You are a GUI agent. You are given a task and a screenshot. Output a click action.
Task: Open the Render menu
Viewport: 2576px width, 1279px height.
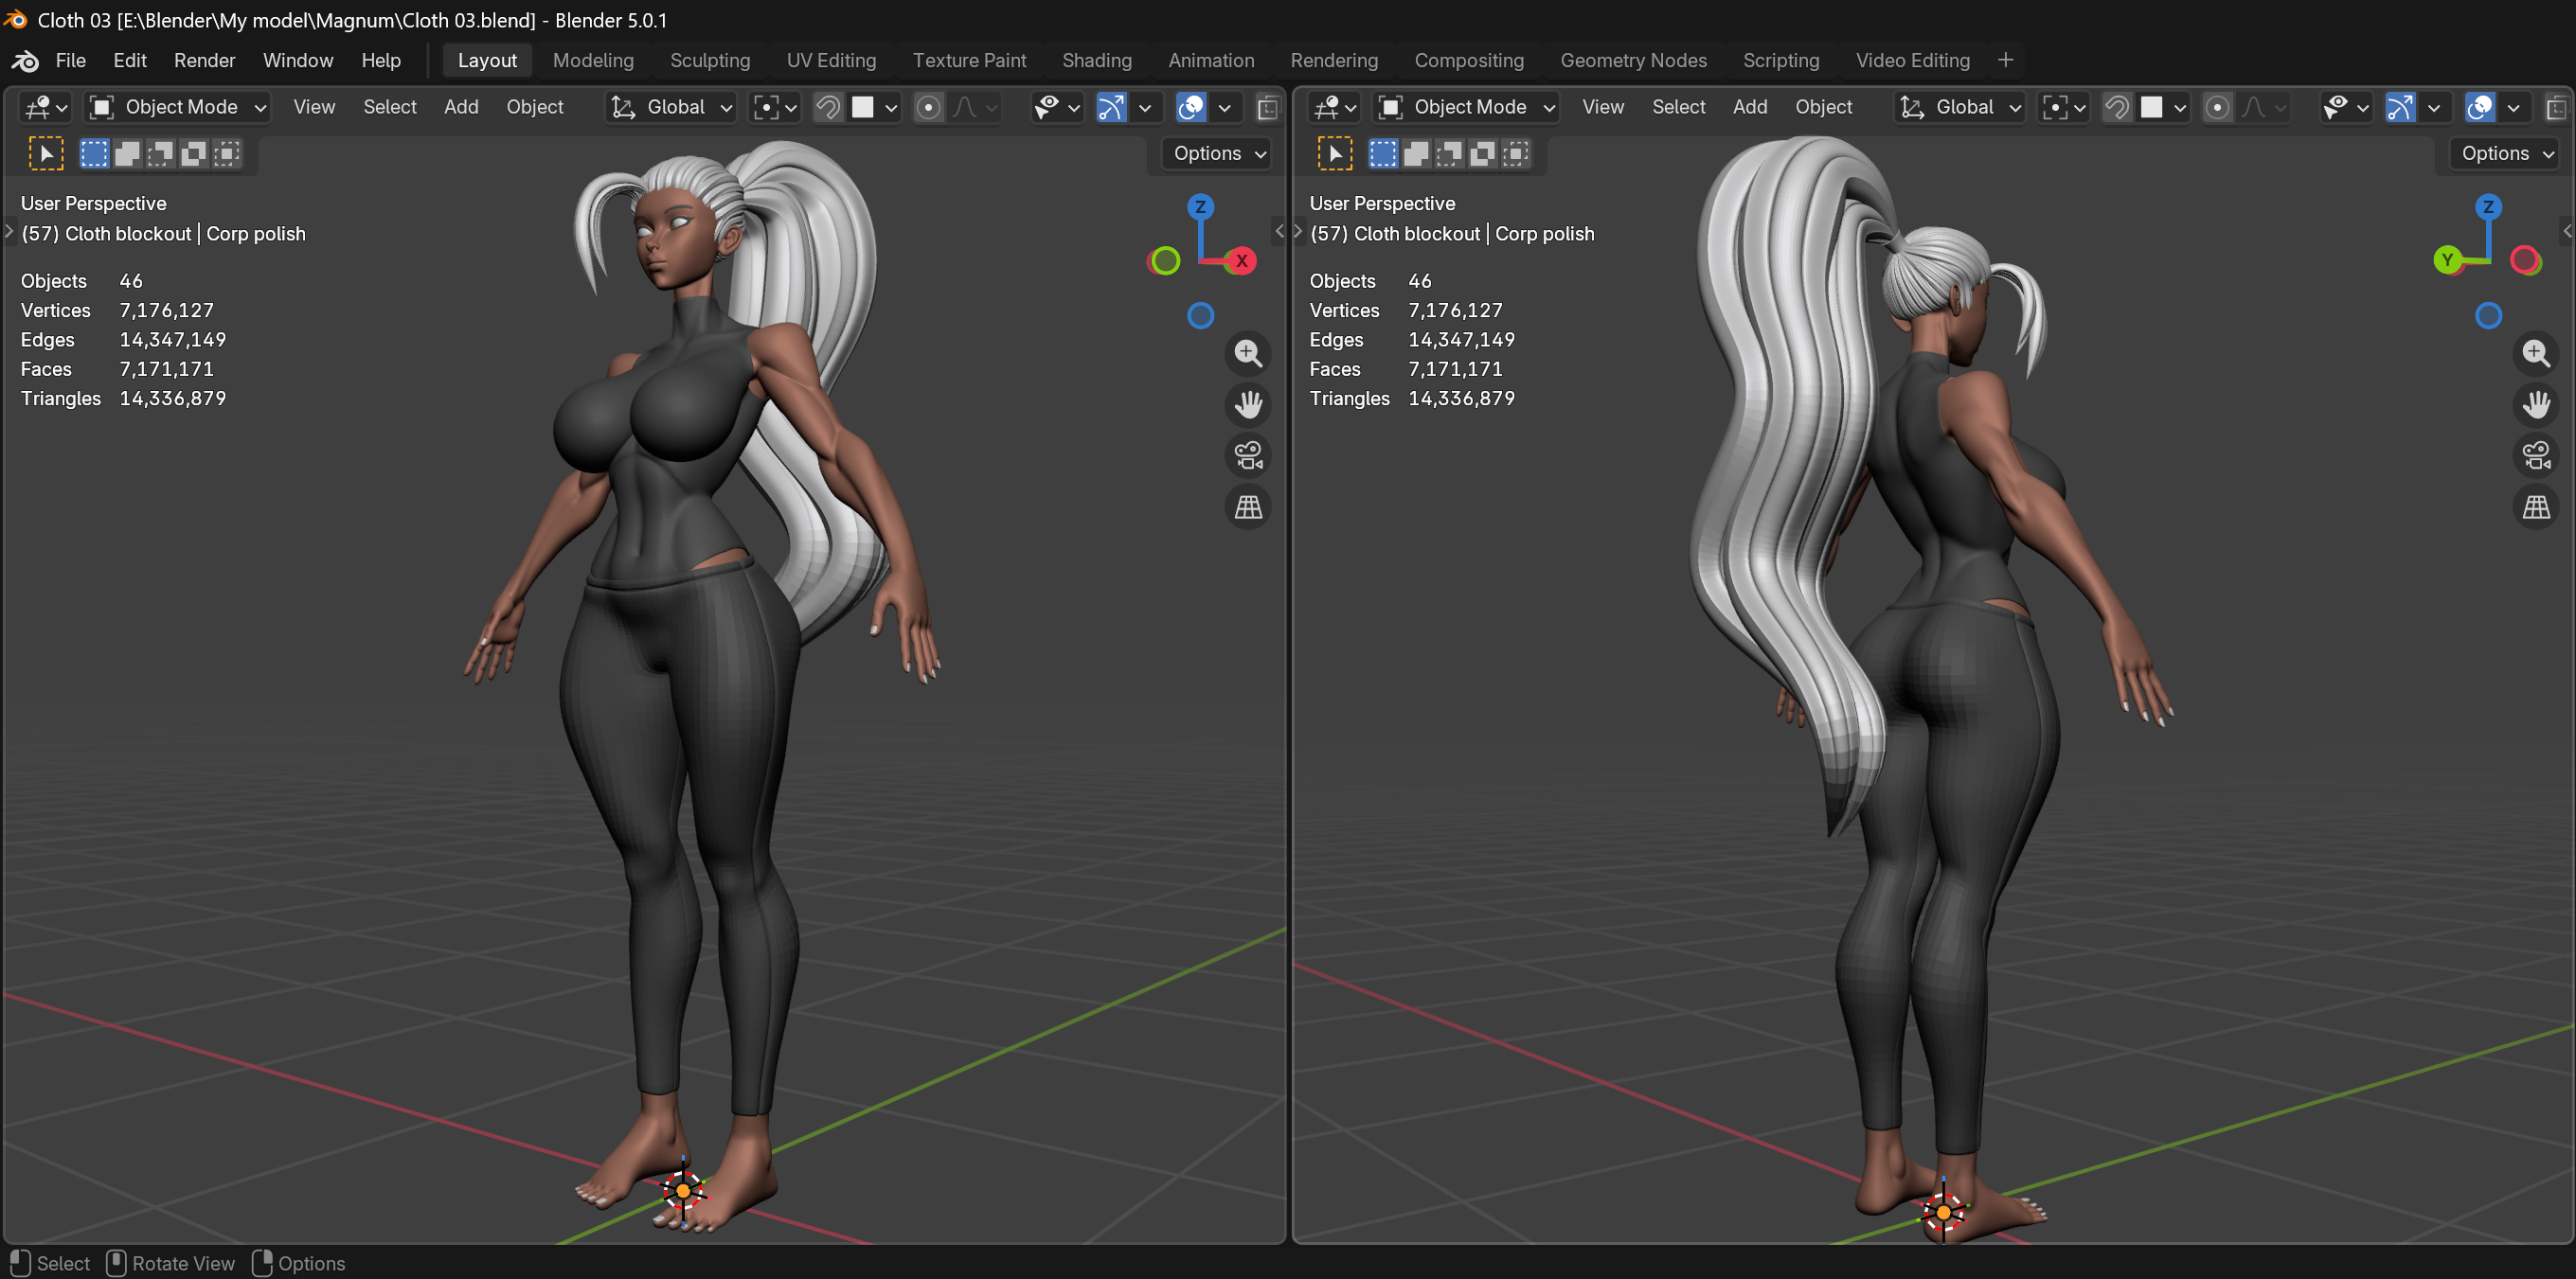tap(204, 61)
